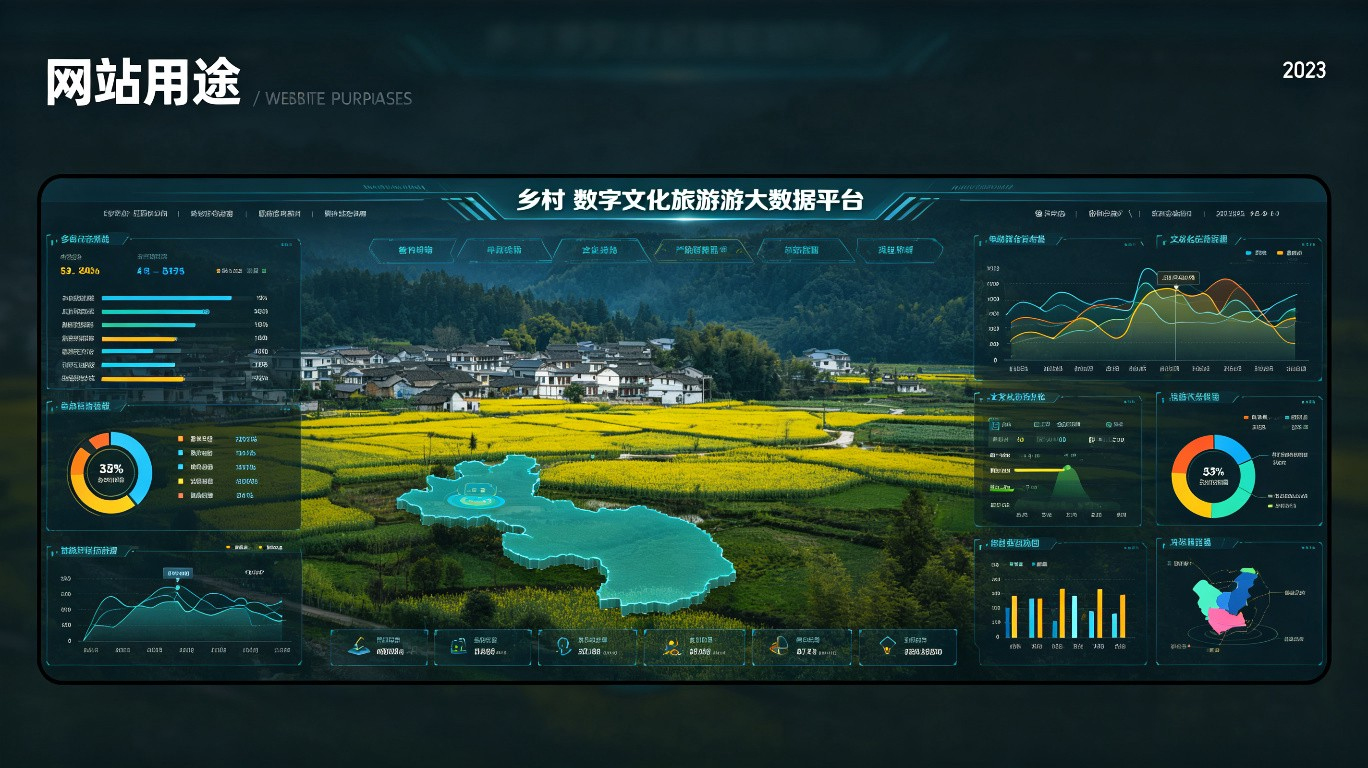Click the house icon in bottom cards
This screenshot has width=1368, height=768.
(888, 646)
